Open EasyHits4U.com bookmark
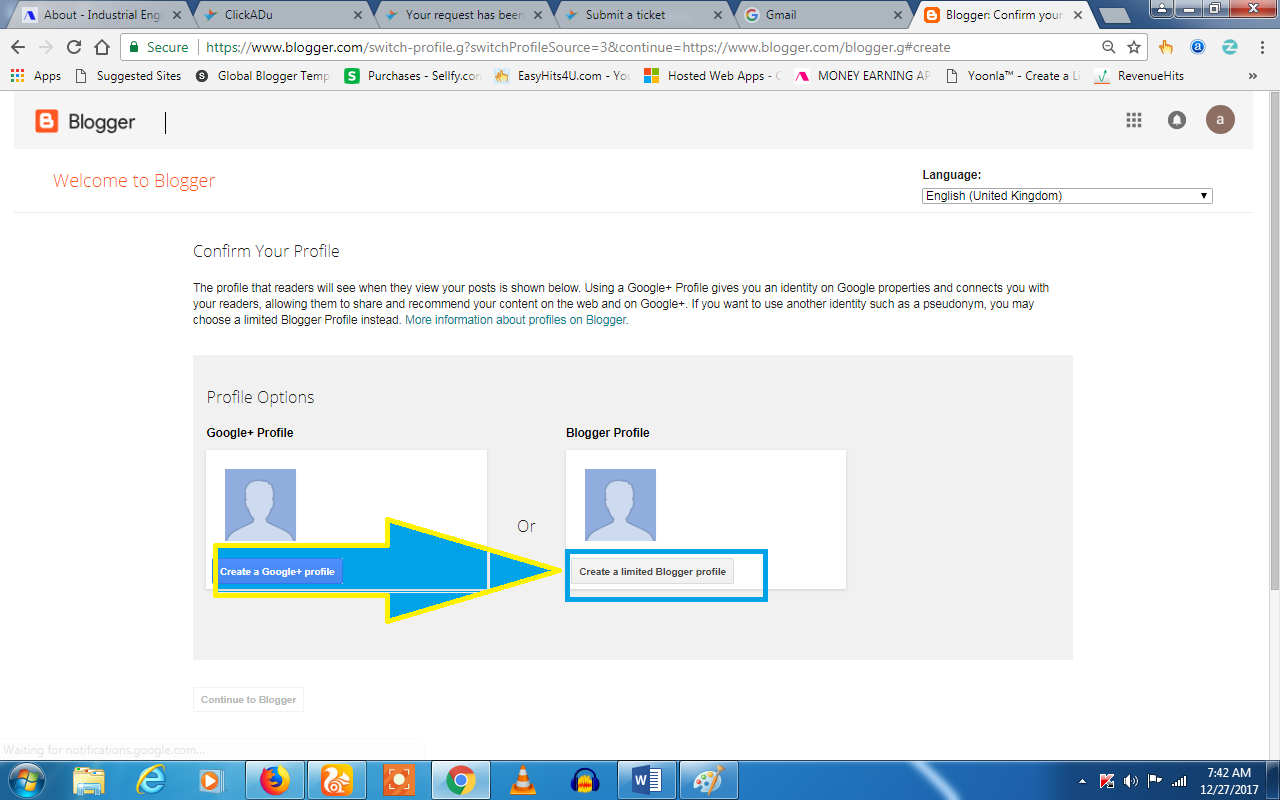This screenshot has height=800, width=1280. pos(562,76)
